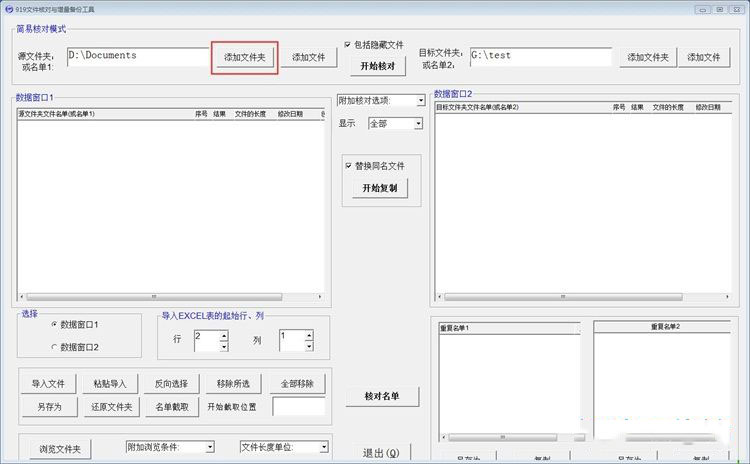Click 退出(Q) button
The height and width of the screenshot is (464, 750).
(381, 453)
